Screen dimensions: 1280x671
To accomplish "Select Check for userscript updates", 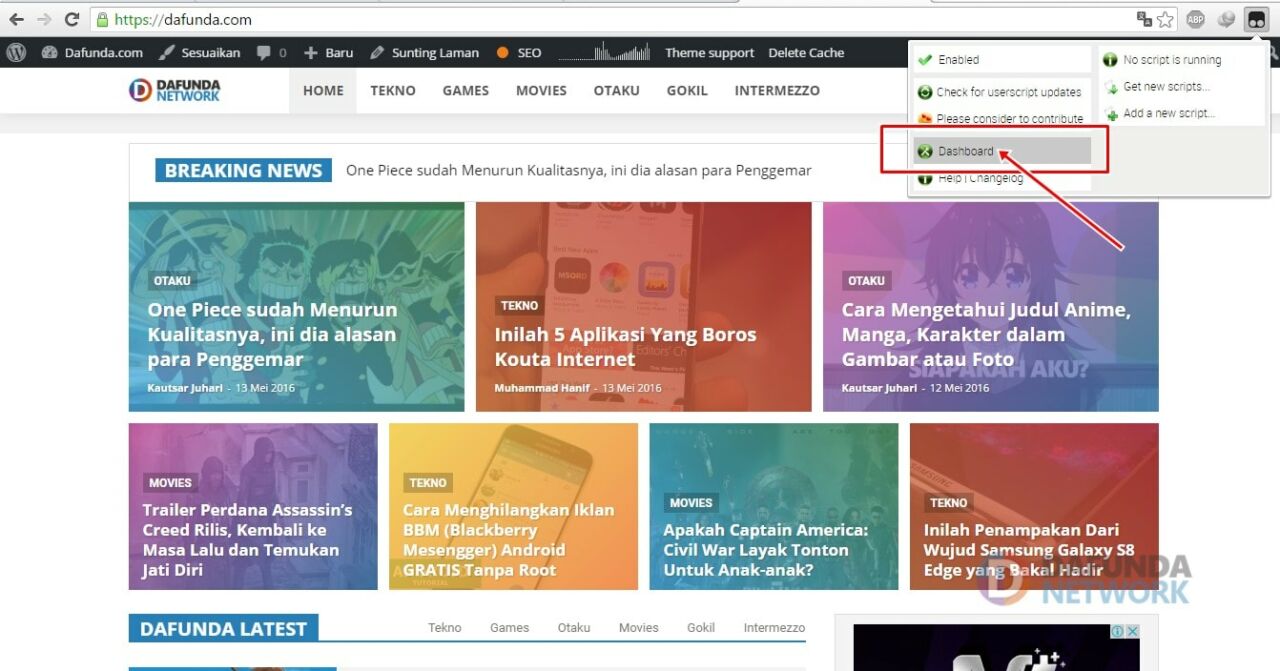I will click(x=1008, y=92).
